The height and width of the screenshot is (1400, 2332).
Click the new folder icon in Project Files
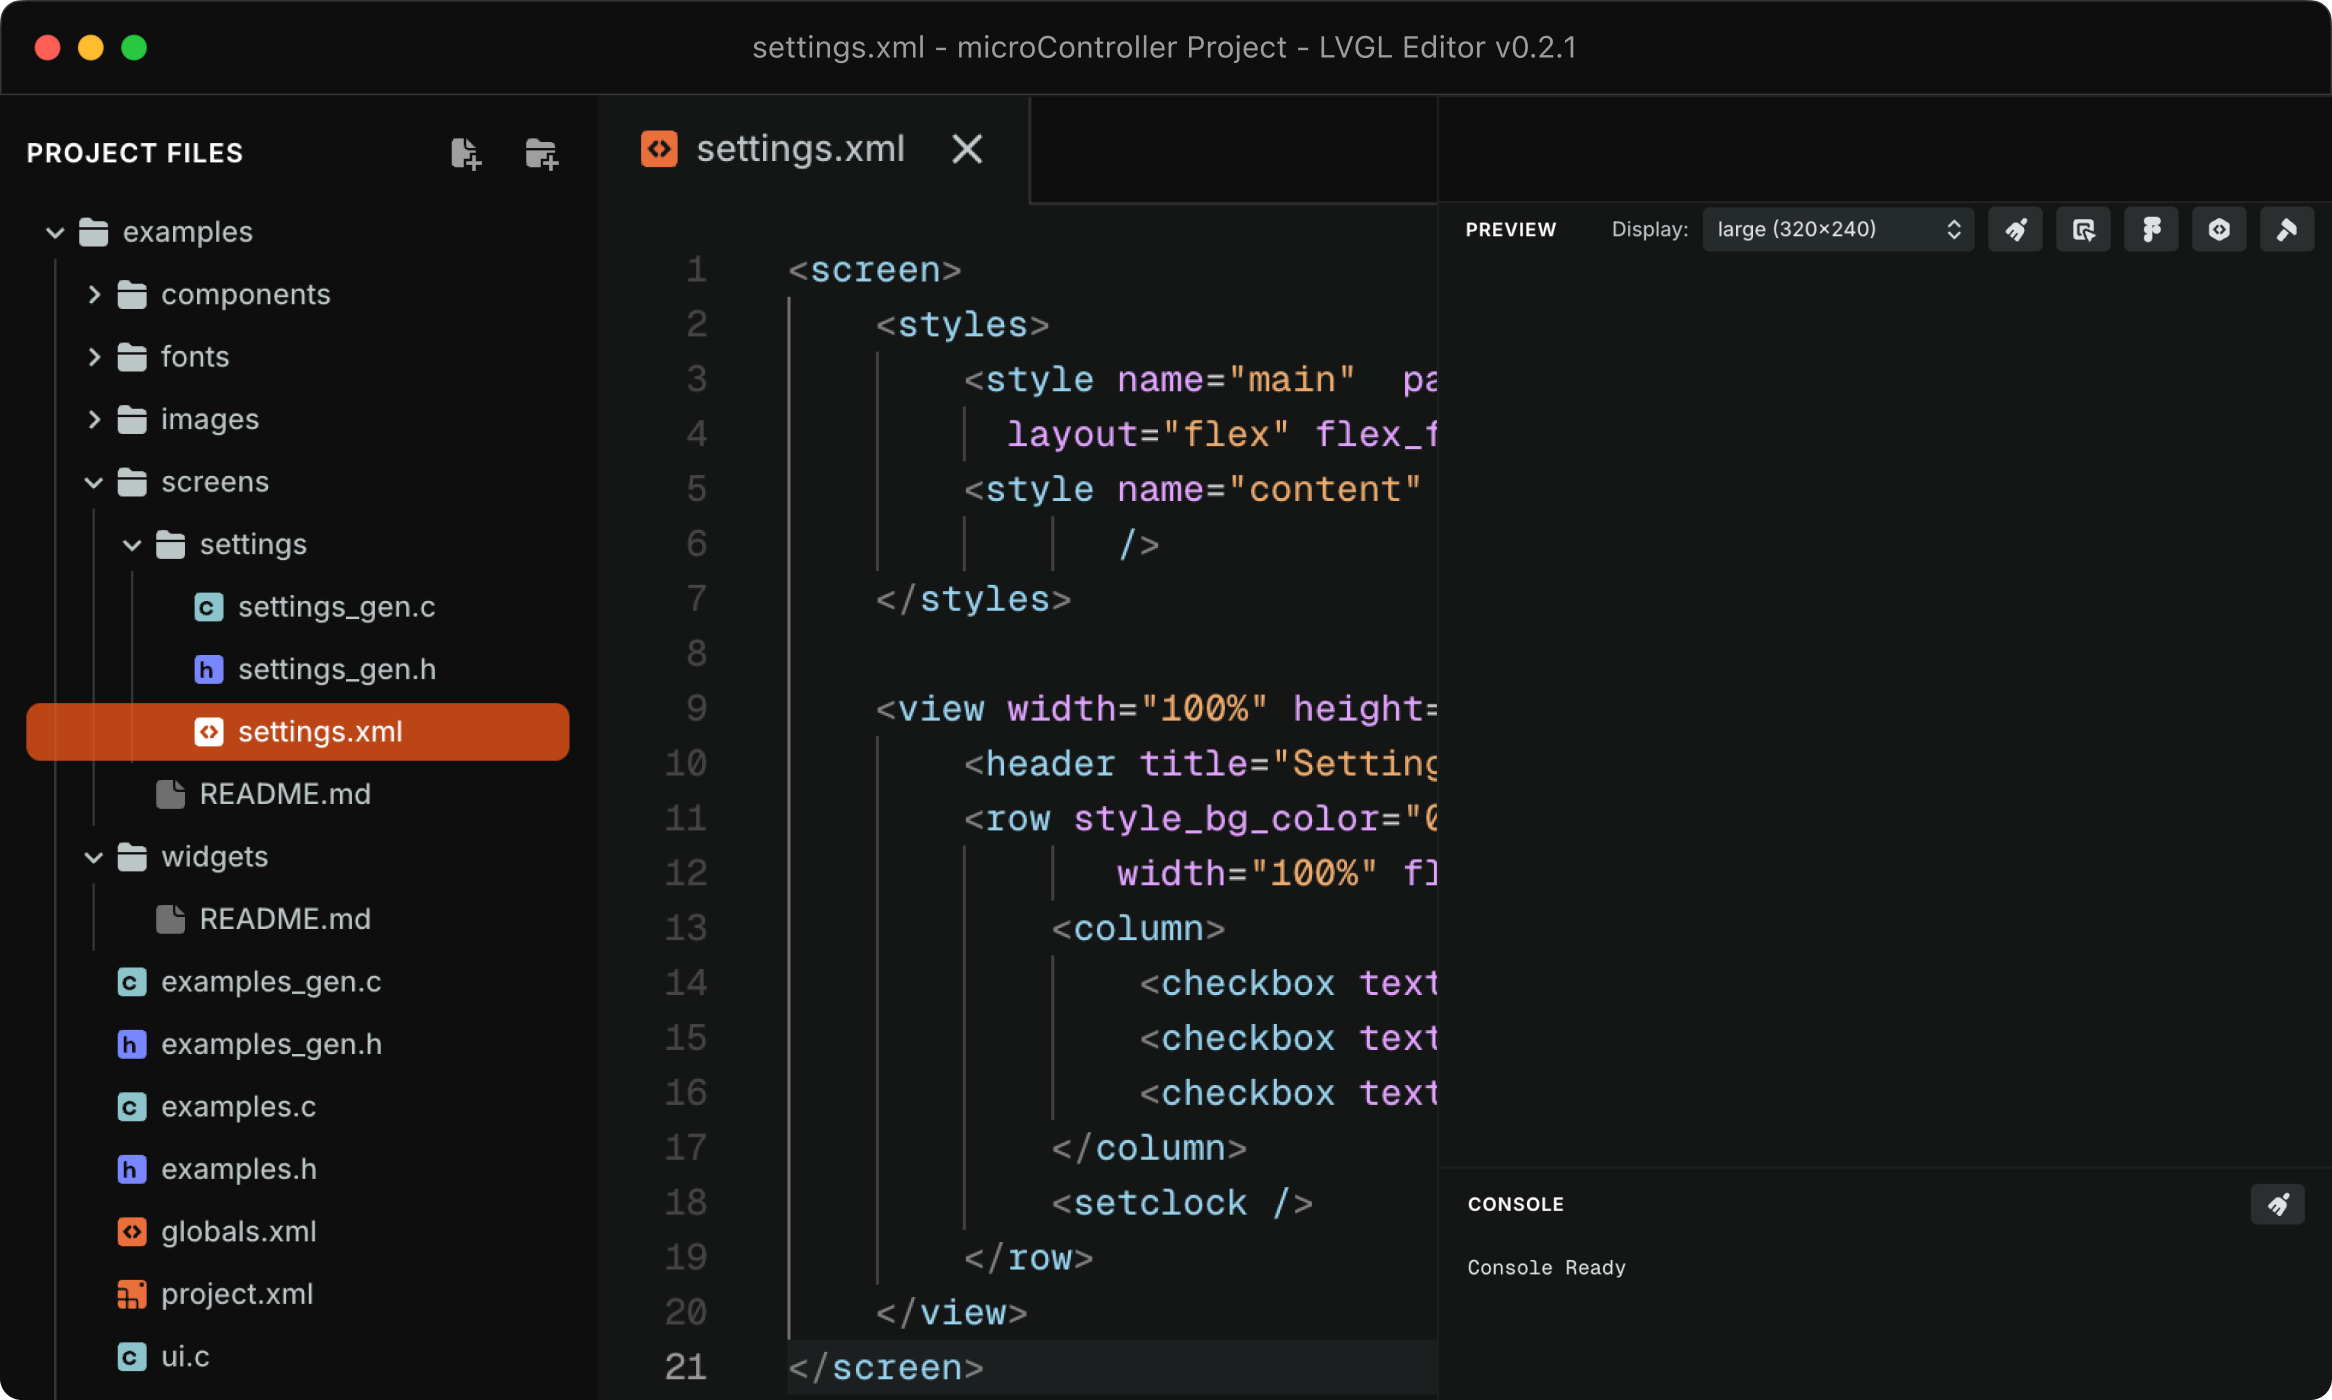[x=541, y=153]
